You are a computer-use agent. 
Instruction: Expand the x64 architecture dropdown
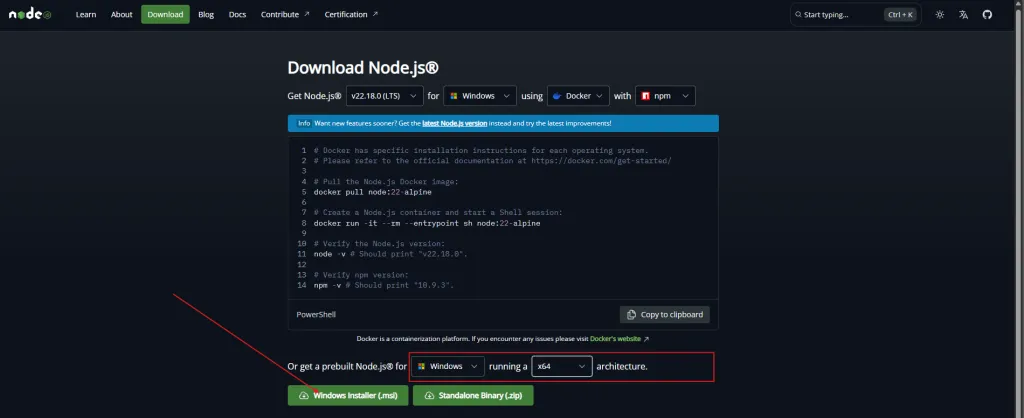(x=561, y=367)
